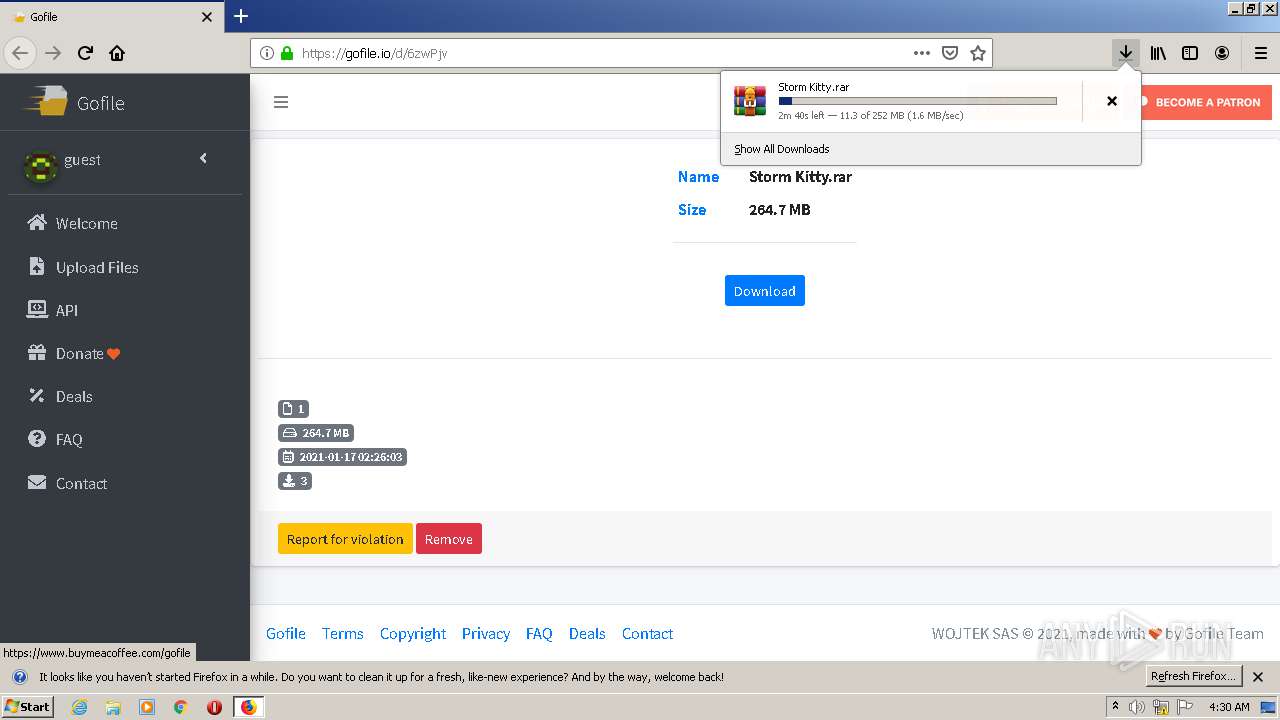Open a new tab with plus button
The image size is (1280, 720).
(x=241, y=16)
